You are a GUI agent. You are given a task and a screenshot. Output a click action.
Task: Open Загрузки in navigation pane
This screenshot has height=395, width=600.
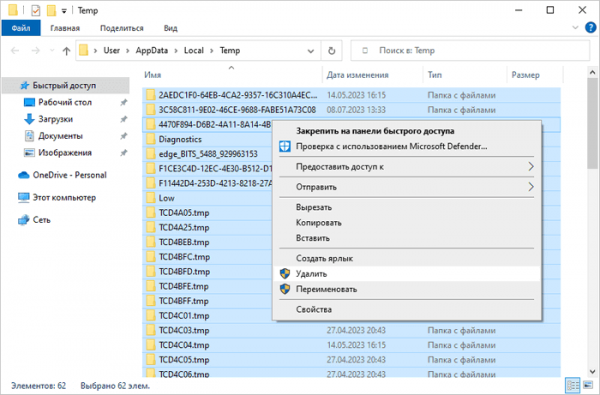55,119
